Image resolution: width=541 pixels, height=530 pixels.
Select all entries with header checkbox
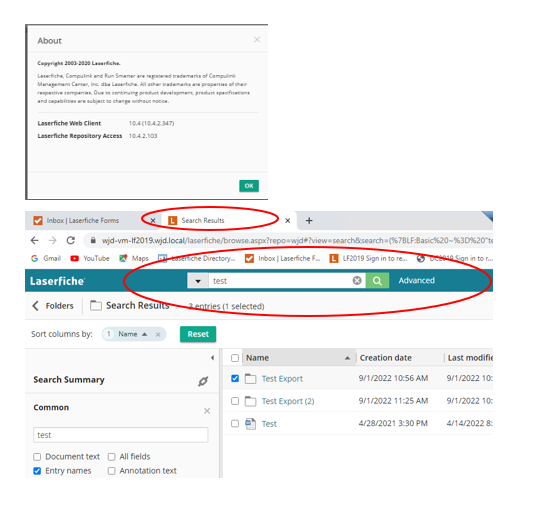pyautogui.click(x=235, y=358)
